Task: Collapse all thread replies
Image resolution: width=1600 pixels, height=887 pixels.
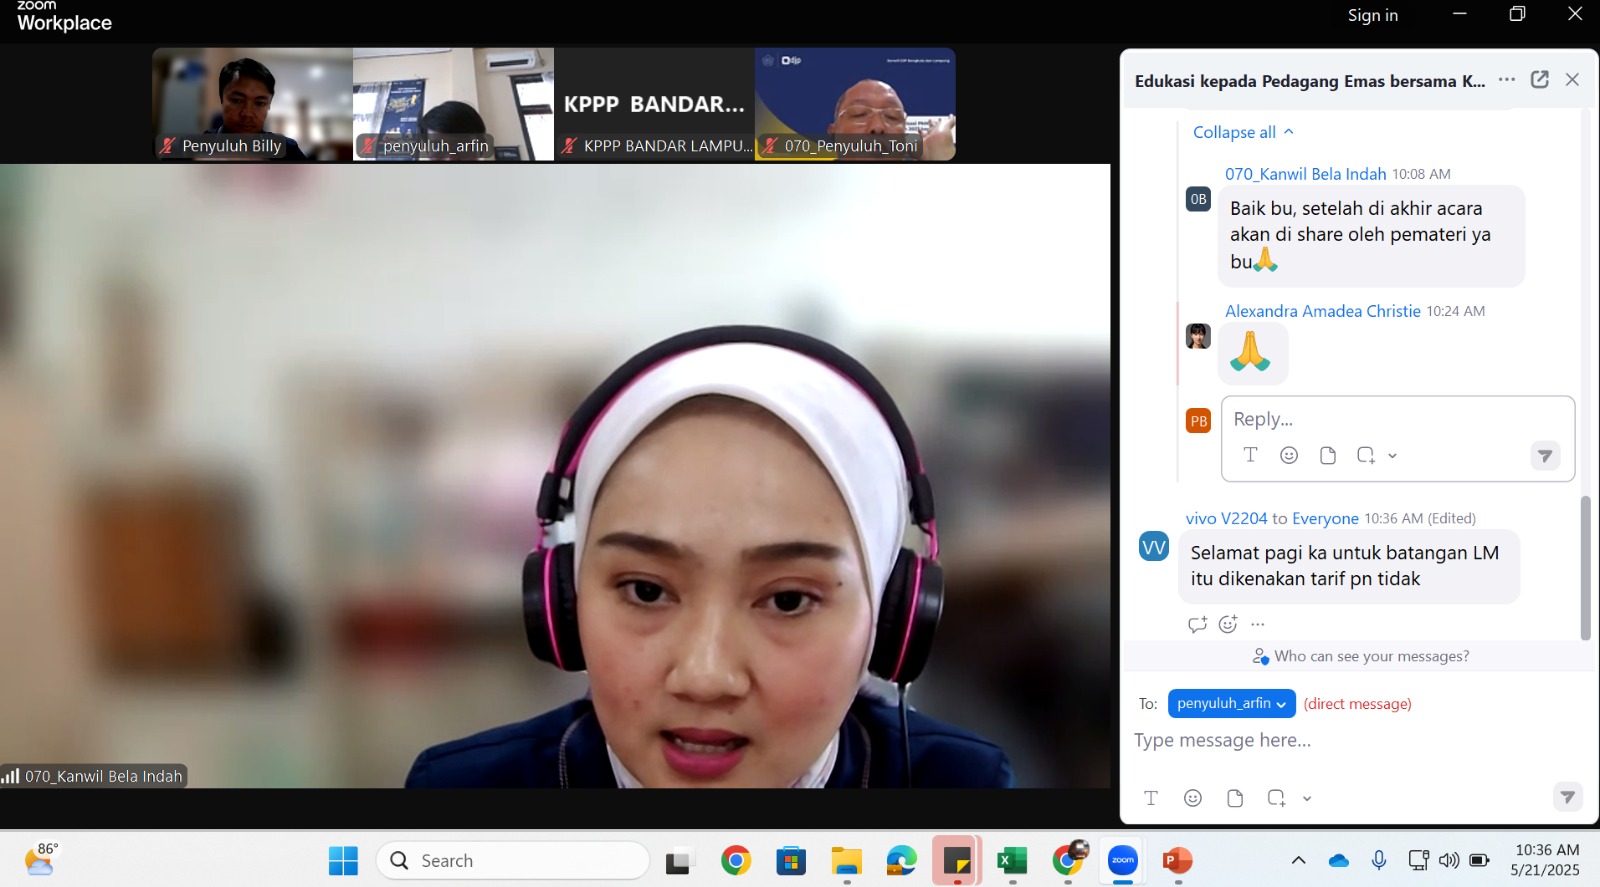Action: (1242, 132)
